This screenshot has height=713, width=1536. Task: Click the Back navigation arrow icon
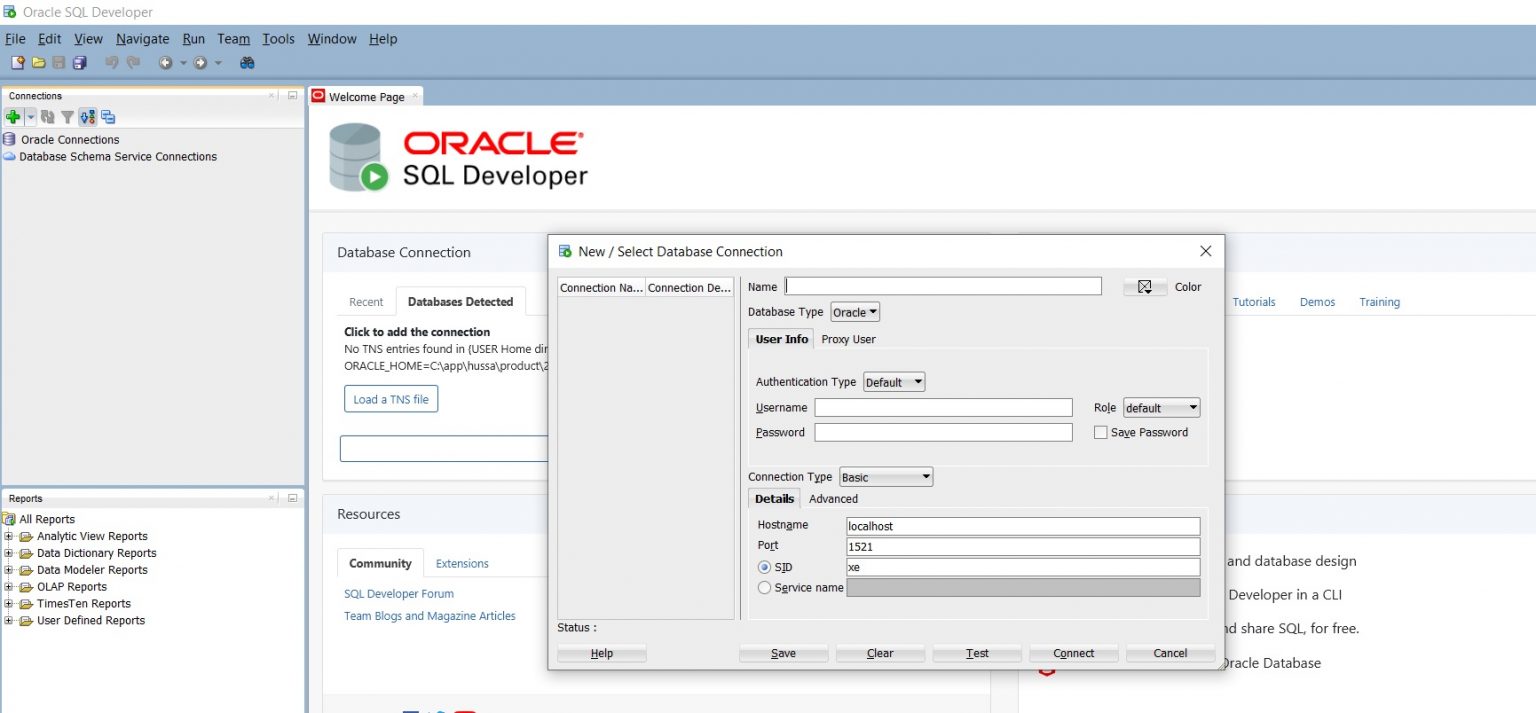[165, 62]
